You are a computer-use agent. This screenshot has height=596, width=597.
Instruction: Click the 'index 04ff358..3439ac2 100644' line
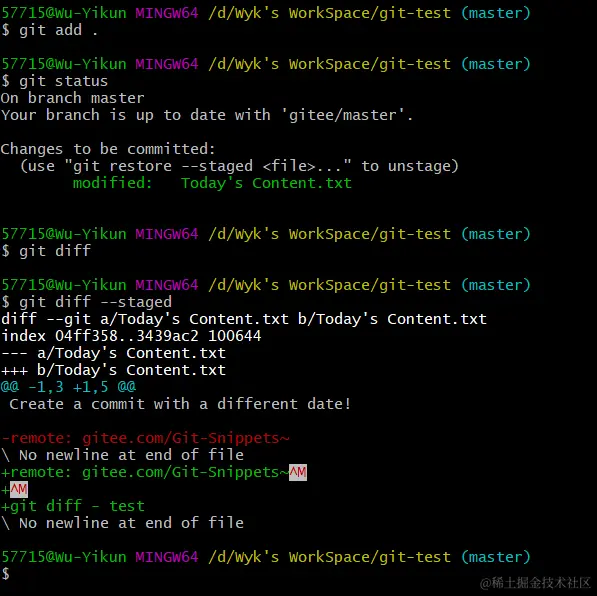pyautogui.click(x=131, y=336)
